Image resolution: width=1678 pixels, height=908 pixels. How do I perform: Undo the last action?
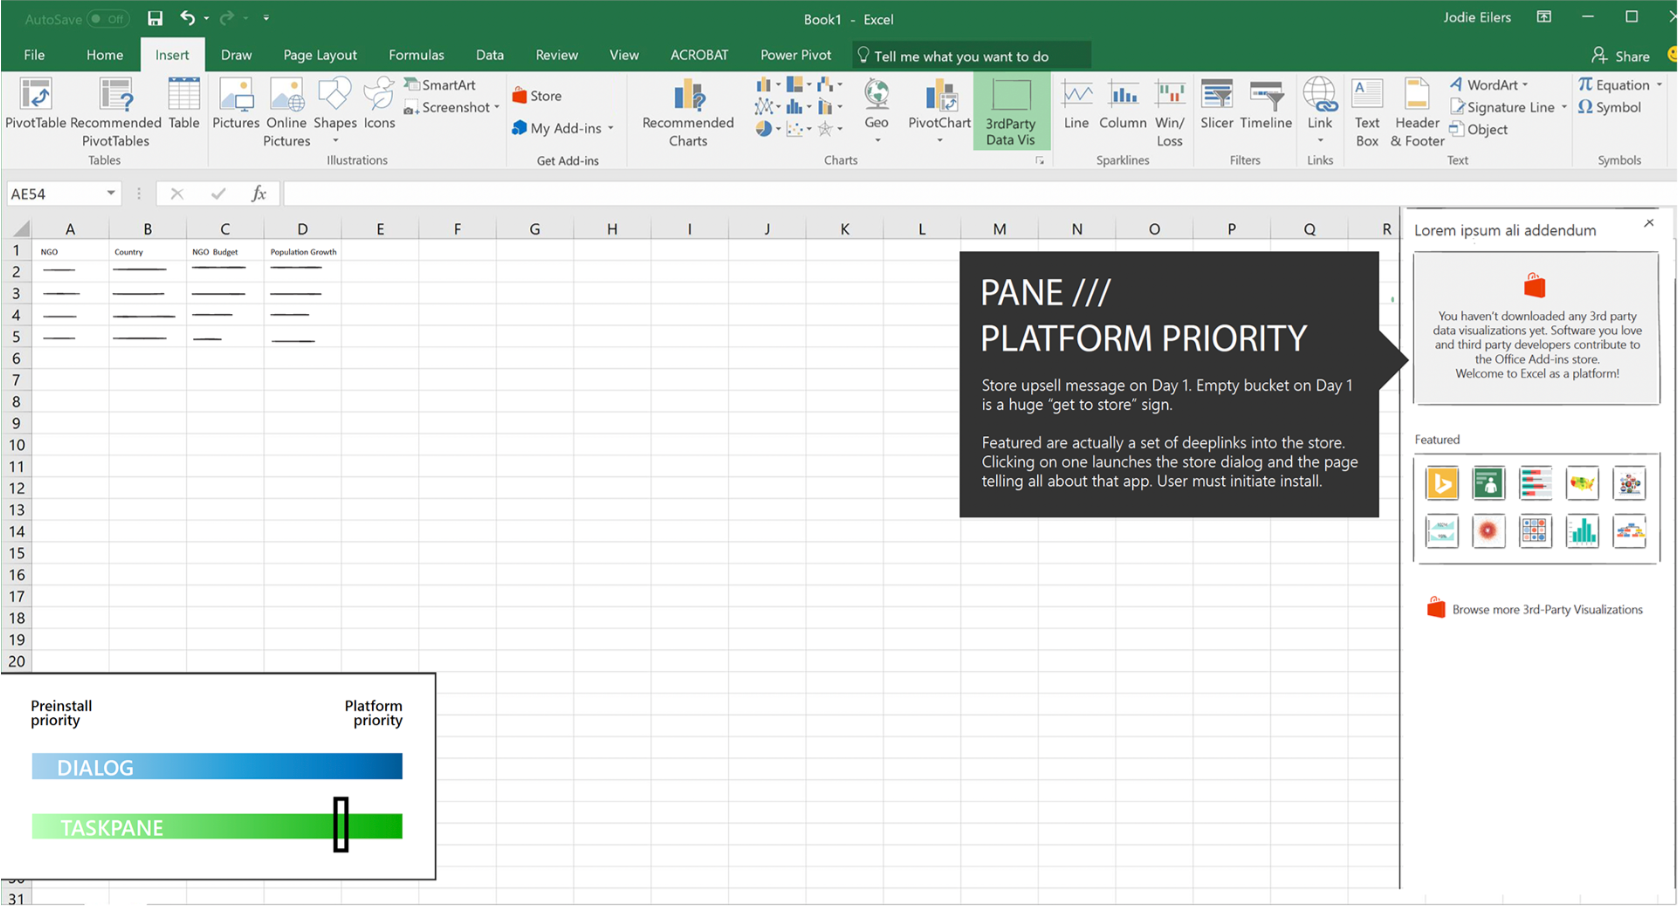[187, 18]
